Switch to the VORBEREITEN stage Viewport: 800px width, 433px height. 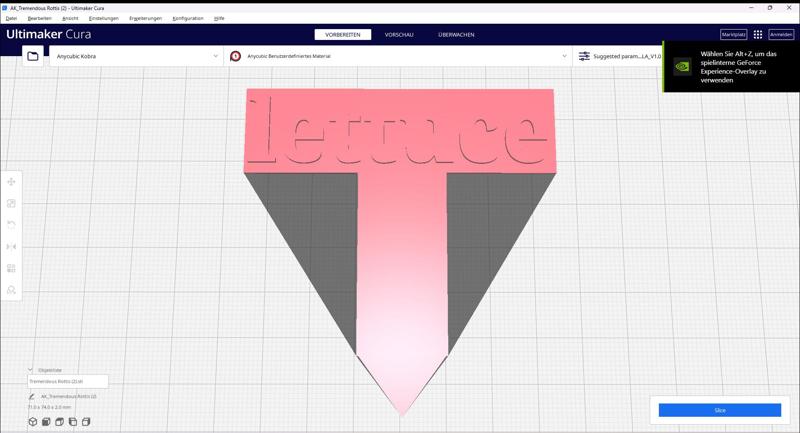(343, 34)
